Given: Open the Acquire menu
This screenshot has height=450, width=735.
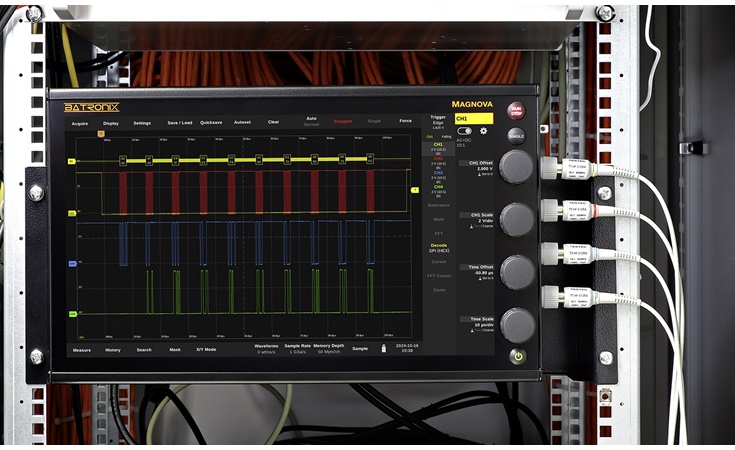Looking at the screenshot, I should [x=80, y=123].
